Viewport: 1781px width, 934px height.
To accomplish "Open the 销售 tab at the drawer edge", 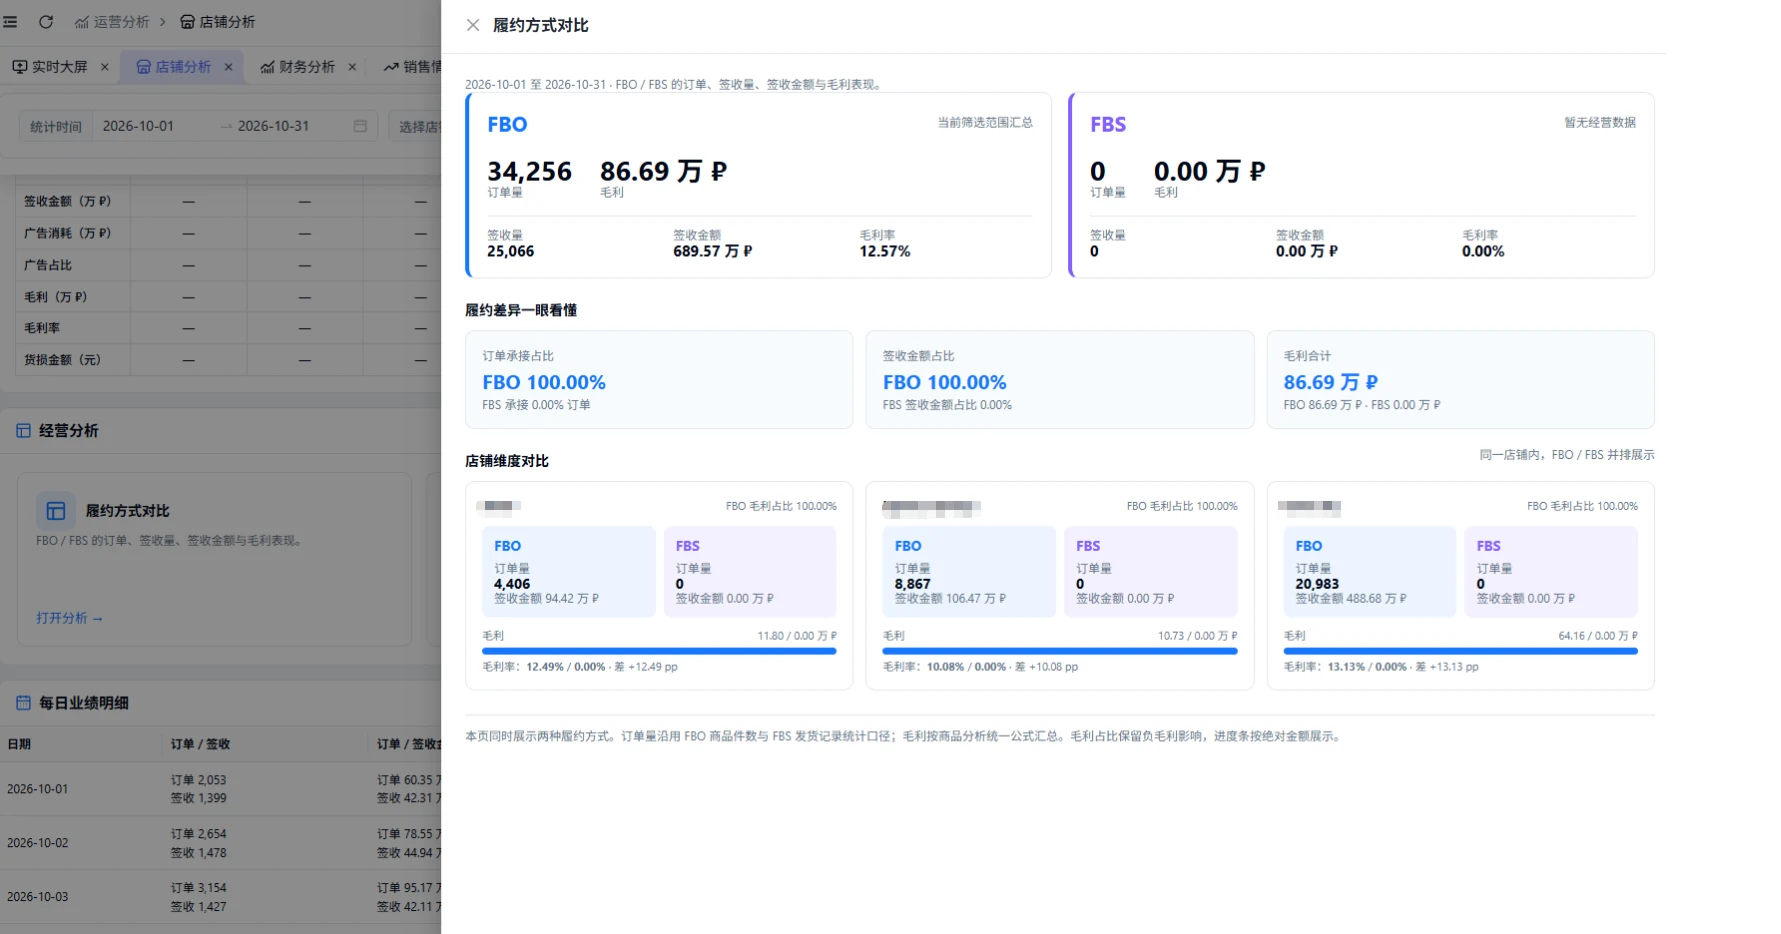I will coord(412,67).
